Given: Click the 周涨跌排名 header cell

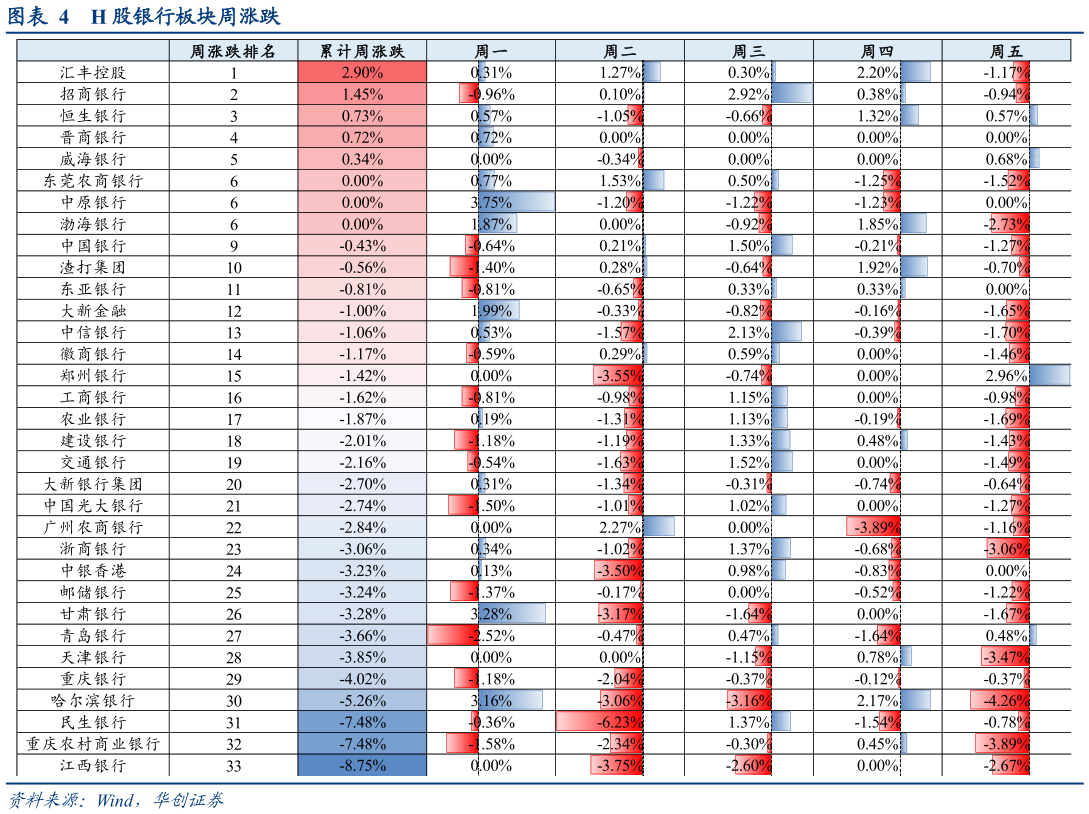Looking at the screenshot, I should pos(233,51).
